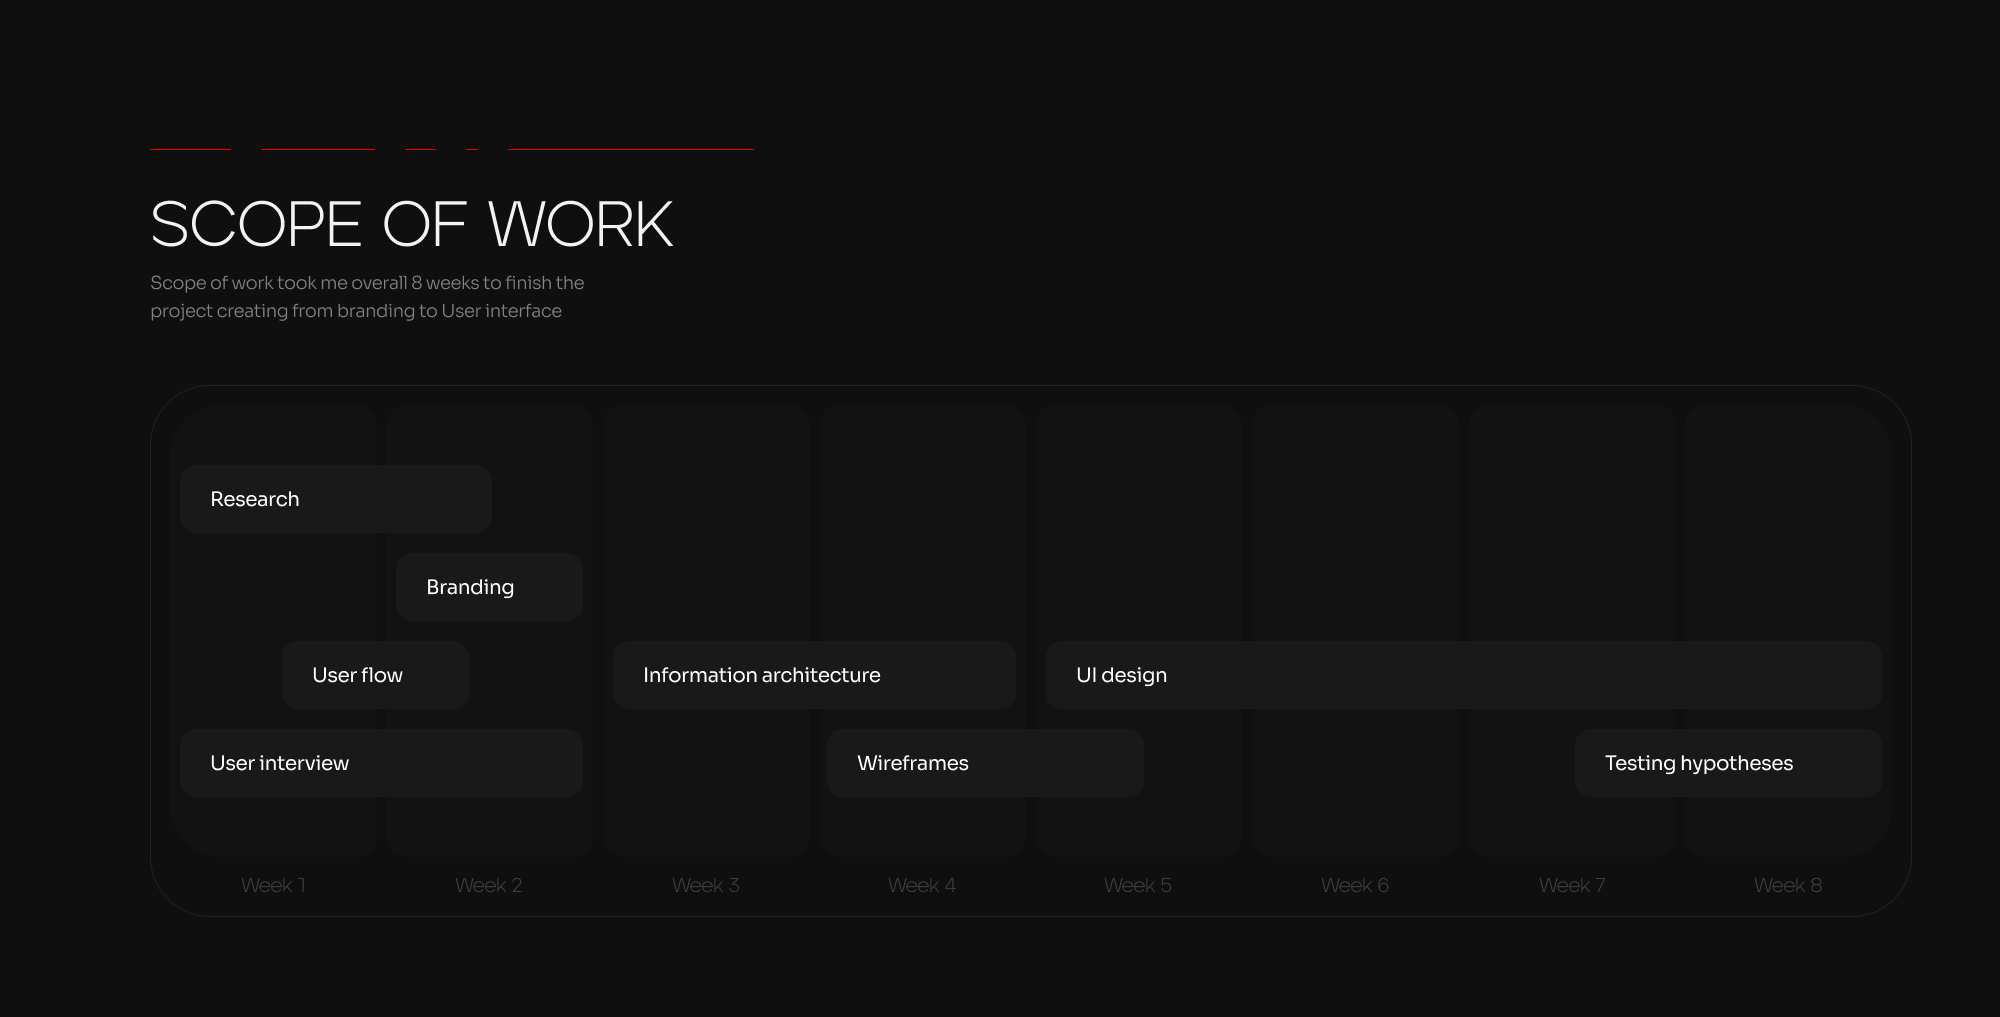
Task: Click the User flow task block
Action: (375, 675)
